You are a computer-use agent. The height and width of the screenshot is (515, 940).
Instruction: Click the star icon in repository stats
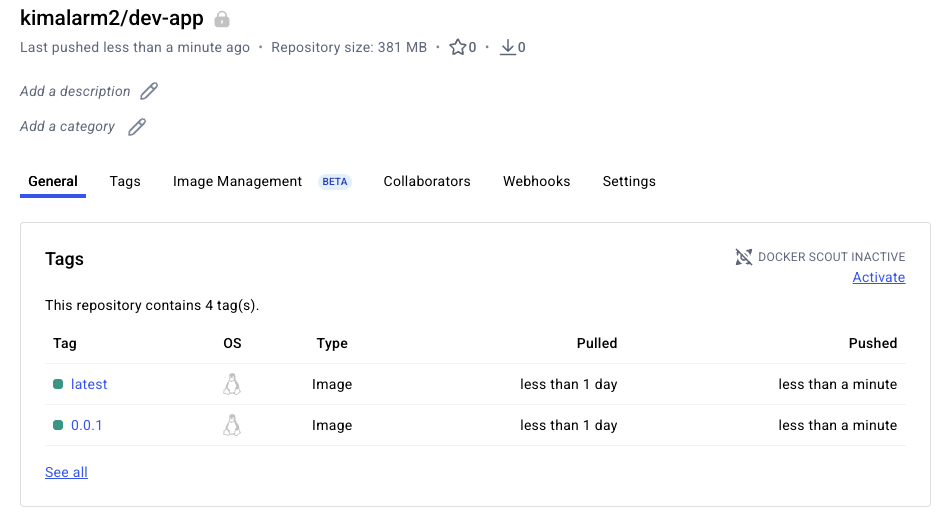(457, 47)
